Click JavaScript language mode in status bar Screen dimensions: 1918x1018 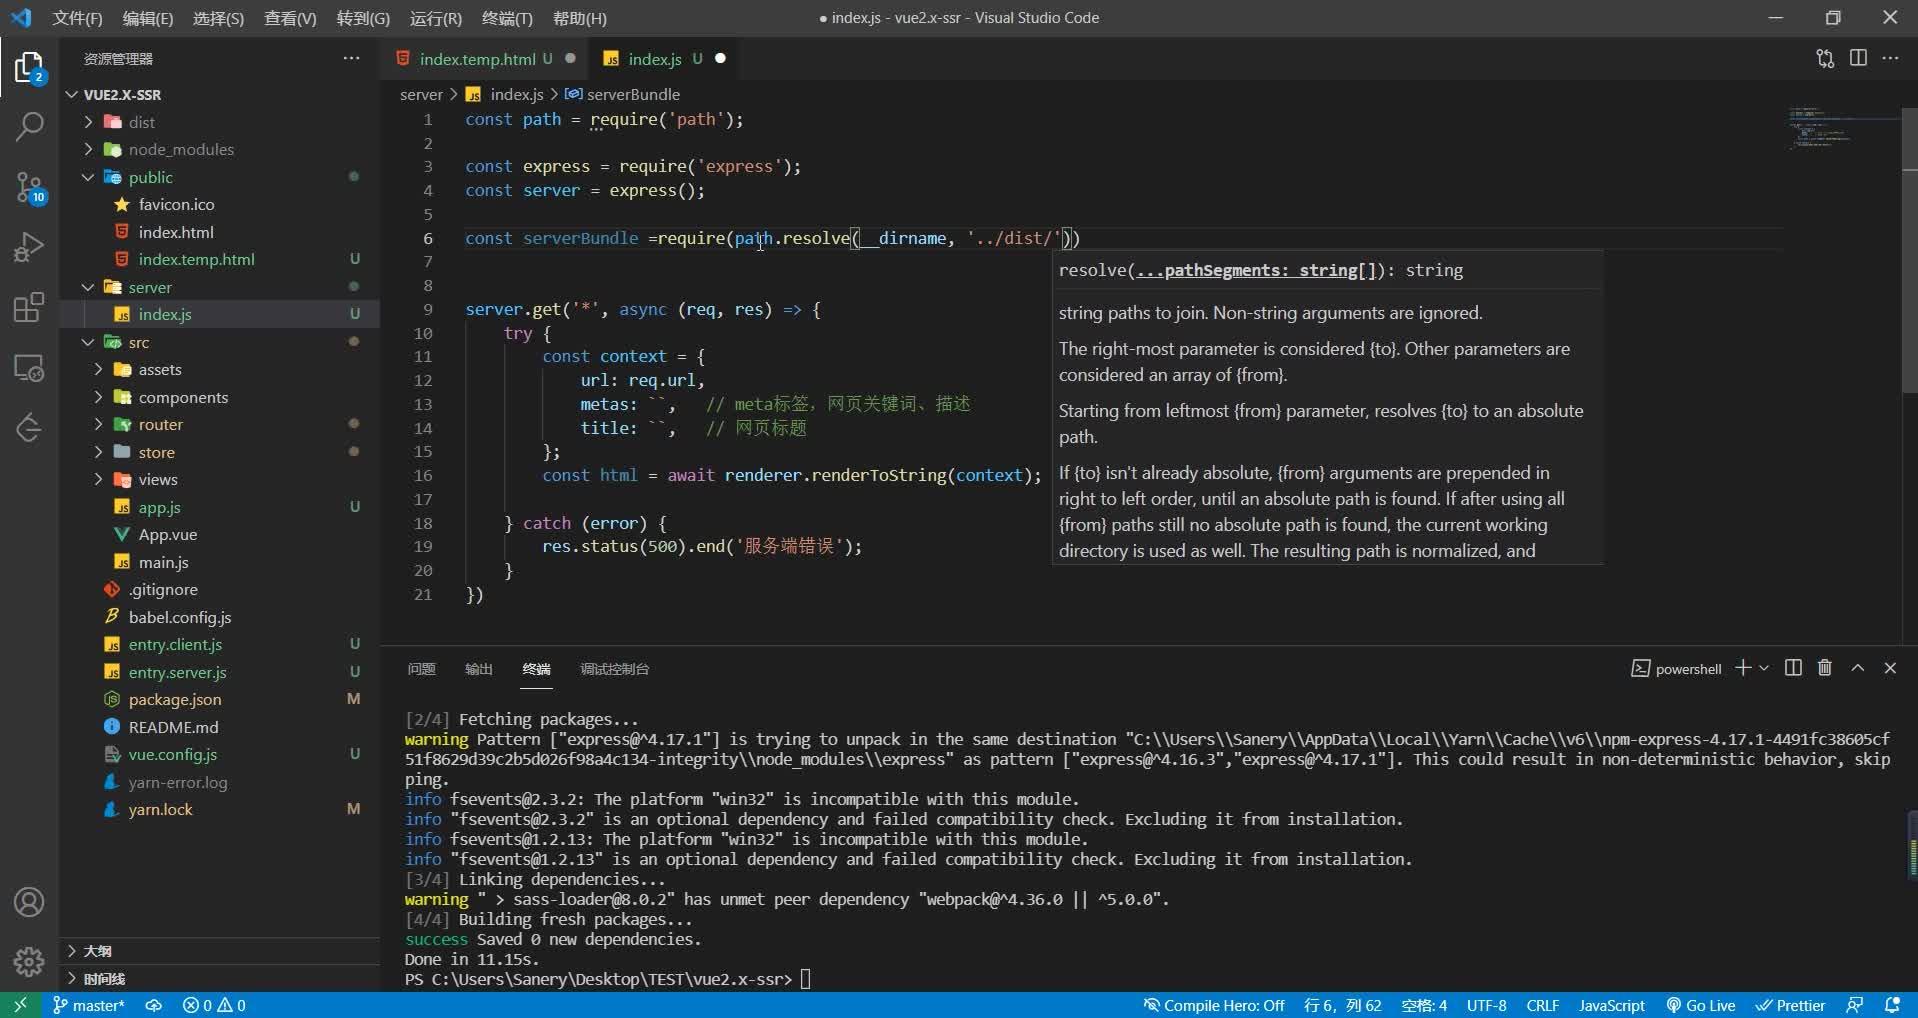1610,1005
